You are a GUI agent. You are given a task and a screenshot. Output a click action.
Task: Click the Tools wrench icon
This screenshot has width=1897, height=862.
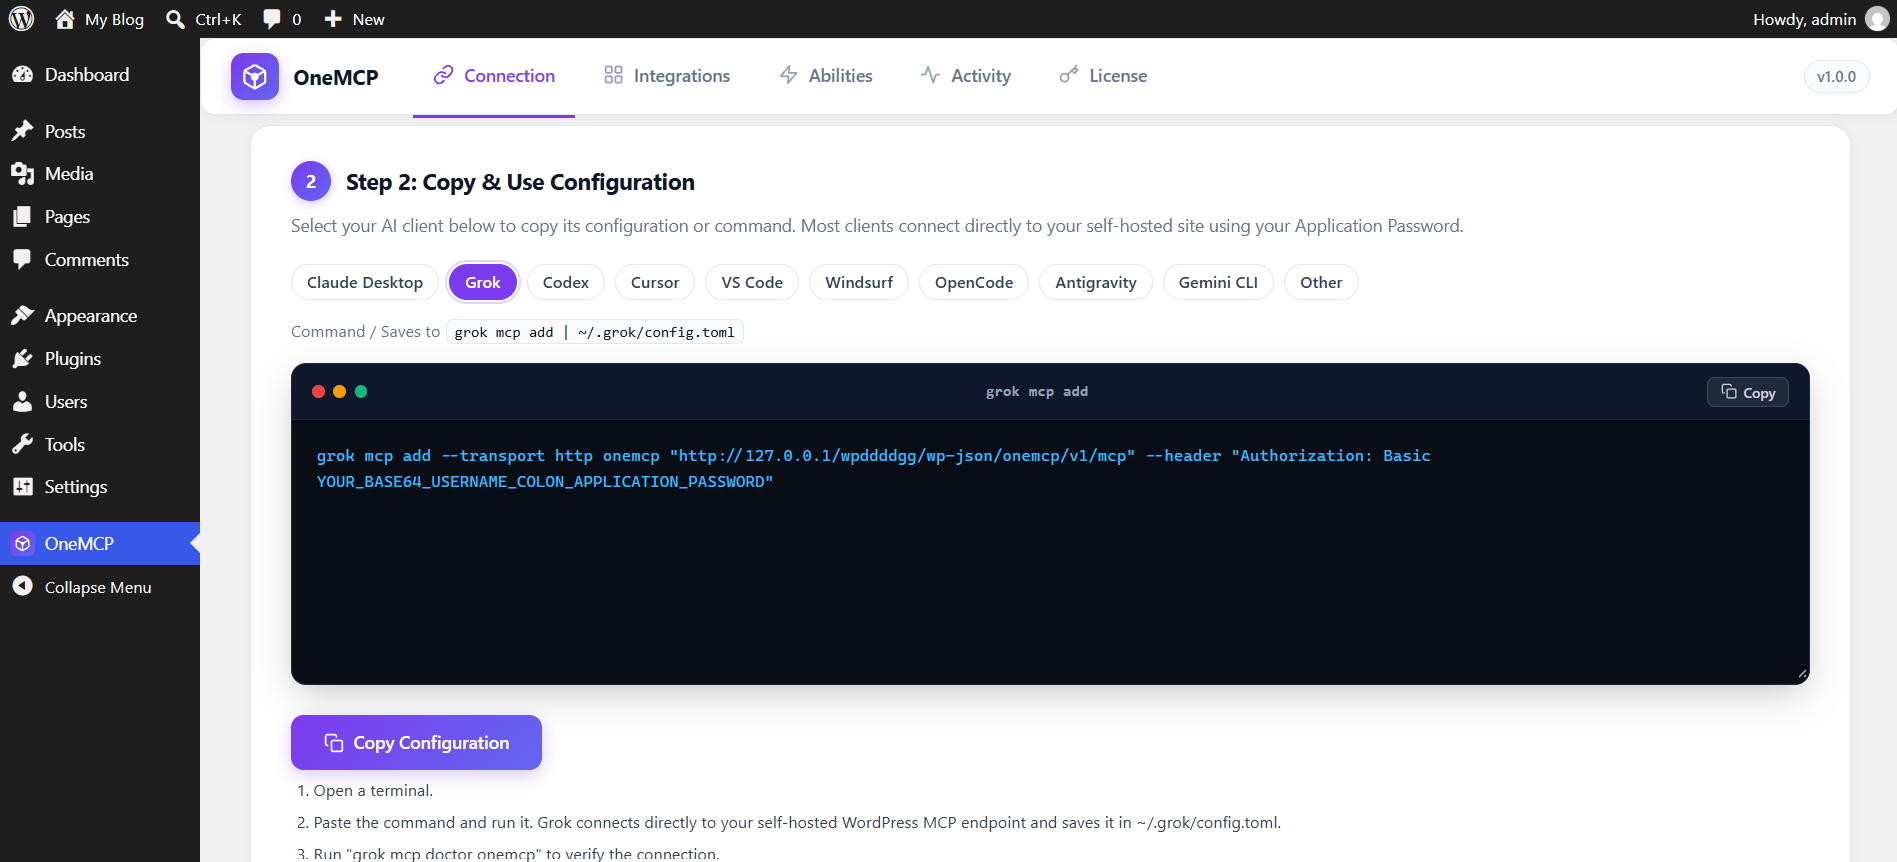(22, 444)
